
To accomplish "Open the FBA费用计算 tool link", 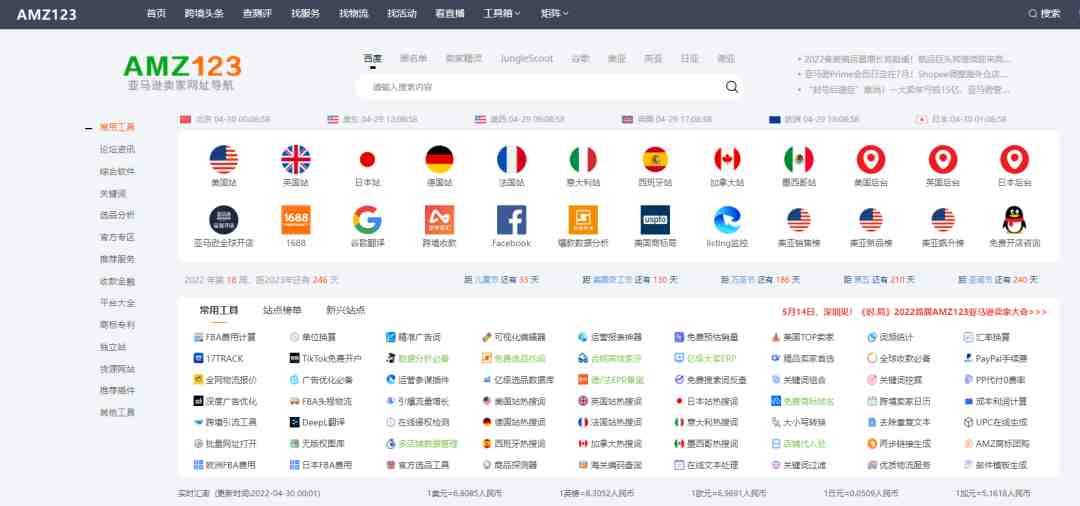I will [x=225, y=337].
